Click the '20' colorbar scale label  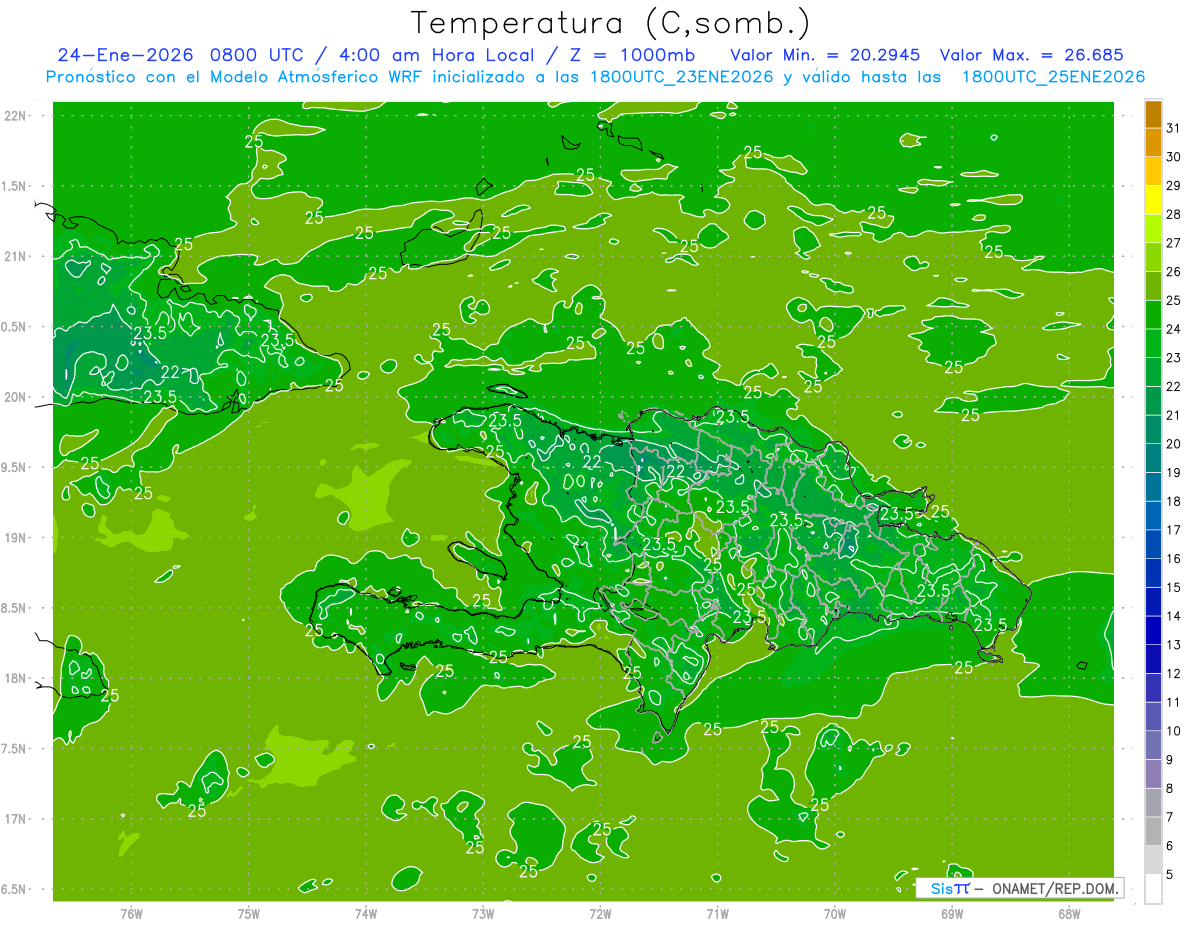click(1173, 443)
